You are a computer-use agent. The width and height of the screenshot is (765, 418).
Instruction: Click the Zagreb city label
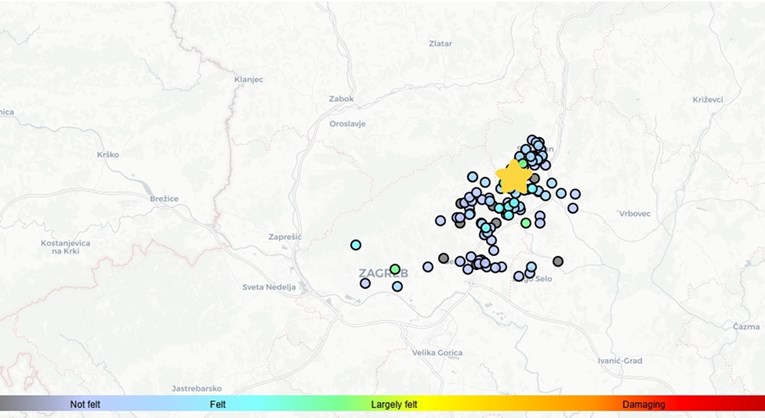[x=380, y=273]
